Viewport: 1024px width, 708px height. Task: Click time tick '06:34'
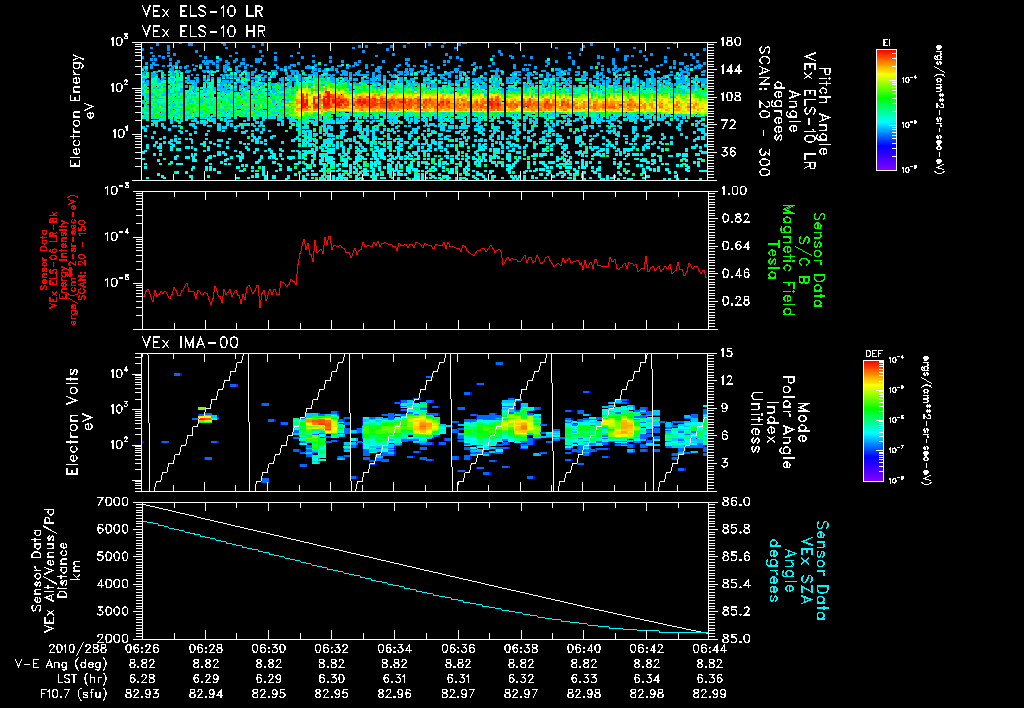pyautogui.click(x=394, y=649)
